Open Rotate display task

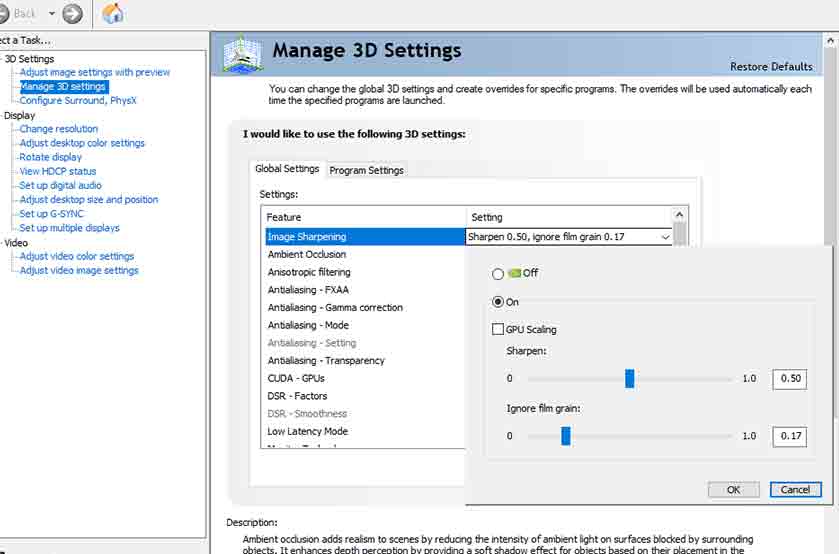point(50,157)
